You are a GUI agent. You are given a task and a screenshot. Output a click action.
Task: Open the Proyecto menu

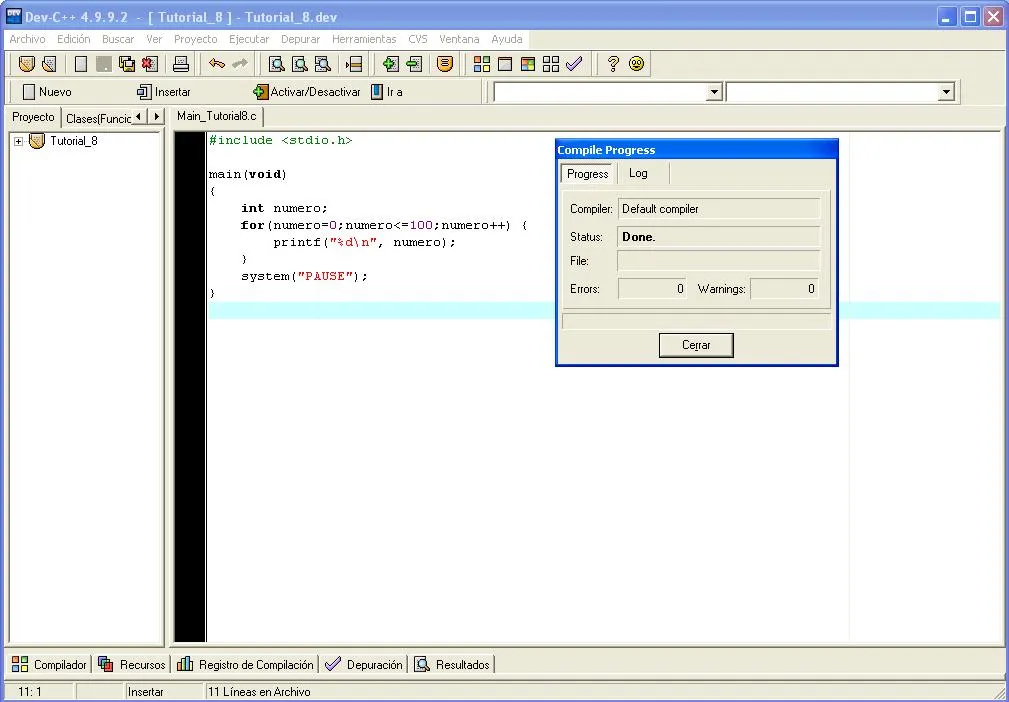pyautogui.click(x=196, y=39)
